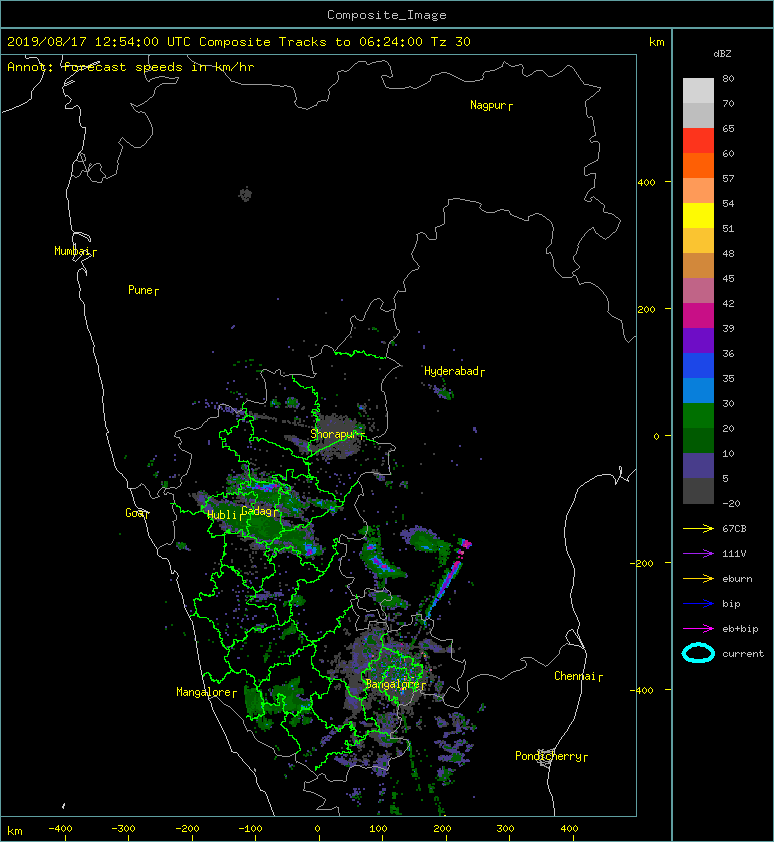Select the royal blue swatch near 36
Screen dimensions: 774x842
[x=698, y=365]
